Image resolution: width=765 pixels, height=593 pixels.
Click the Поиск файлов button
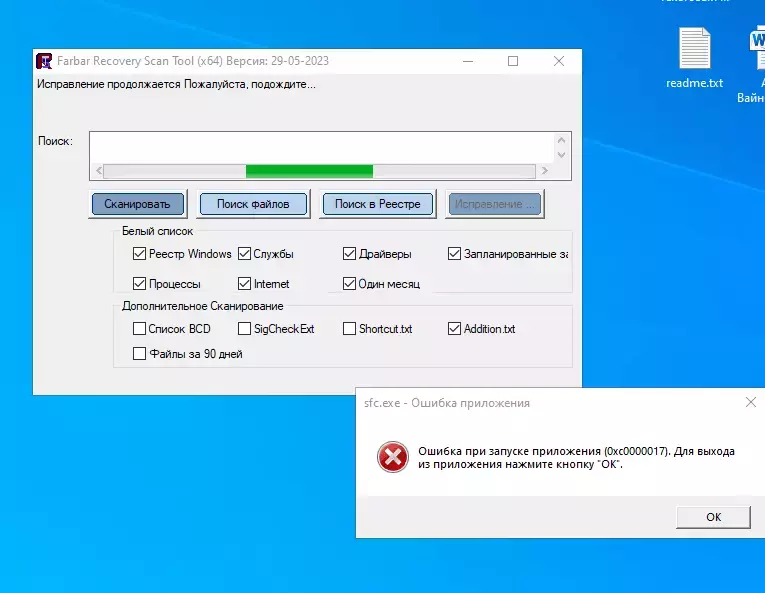coord(253,204)
